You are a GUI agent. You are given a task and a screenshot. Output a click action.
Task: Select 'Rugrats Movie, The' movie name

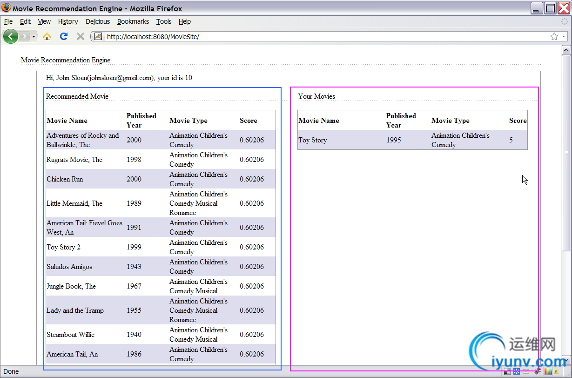(74, 159)
